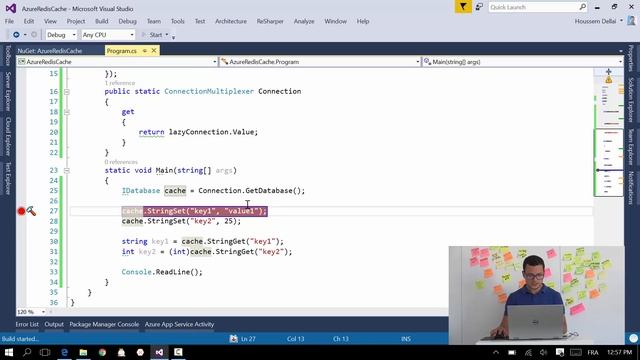This screenshot has height=360, width=640.
Task: Click in the Quick Launch search box
Action: pos(533,7)
